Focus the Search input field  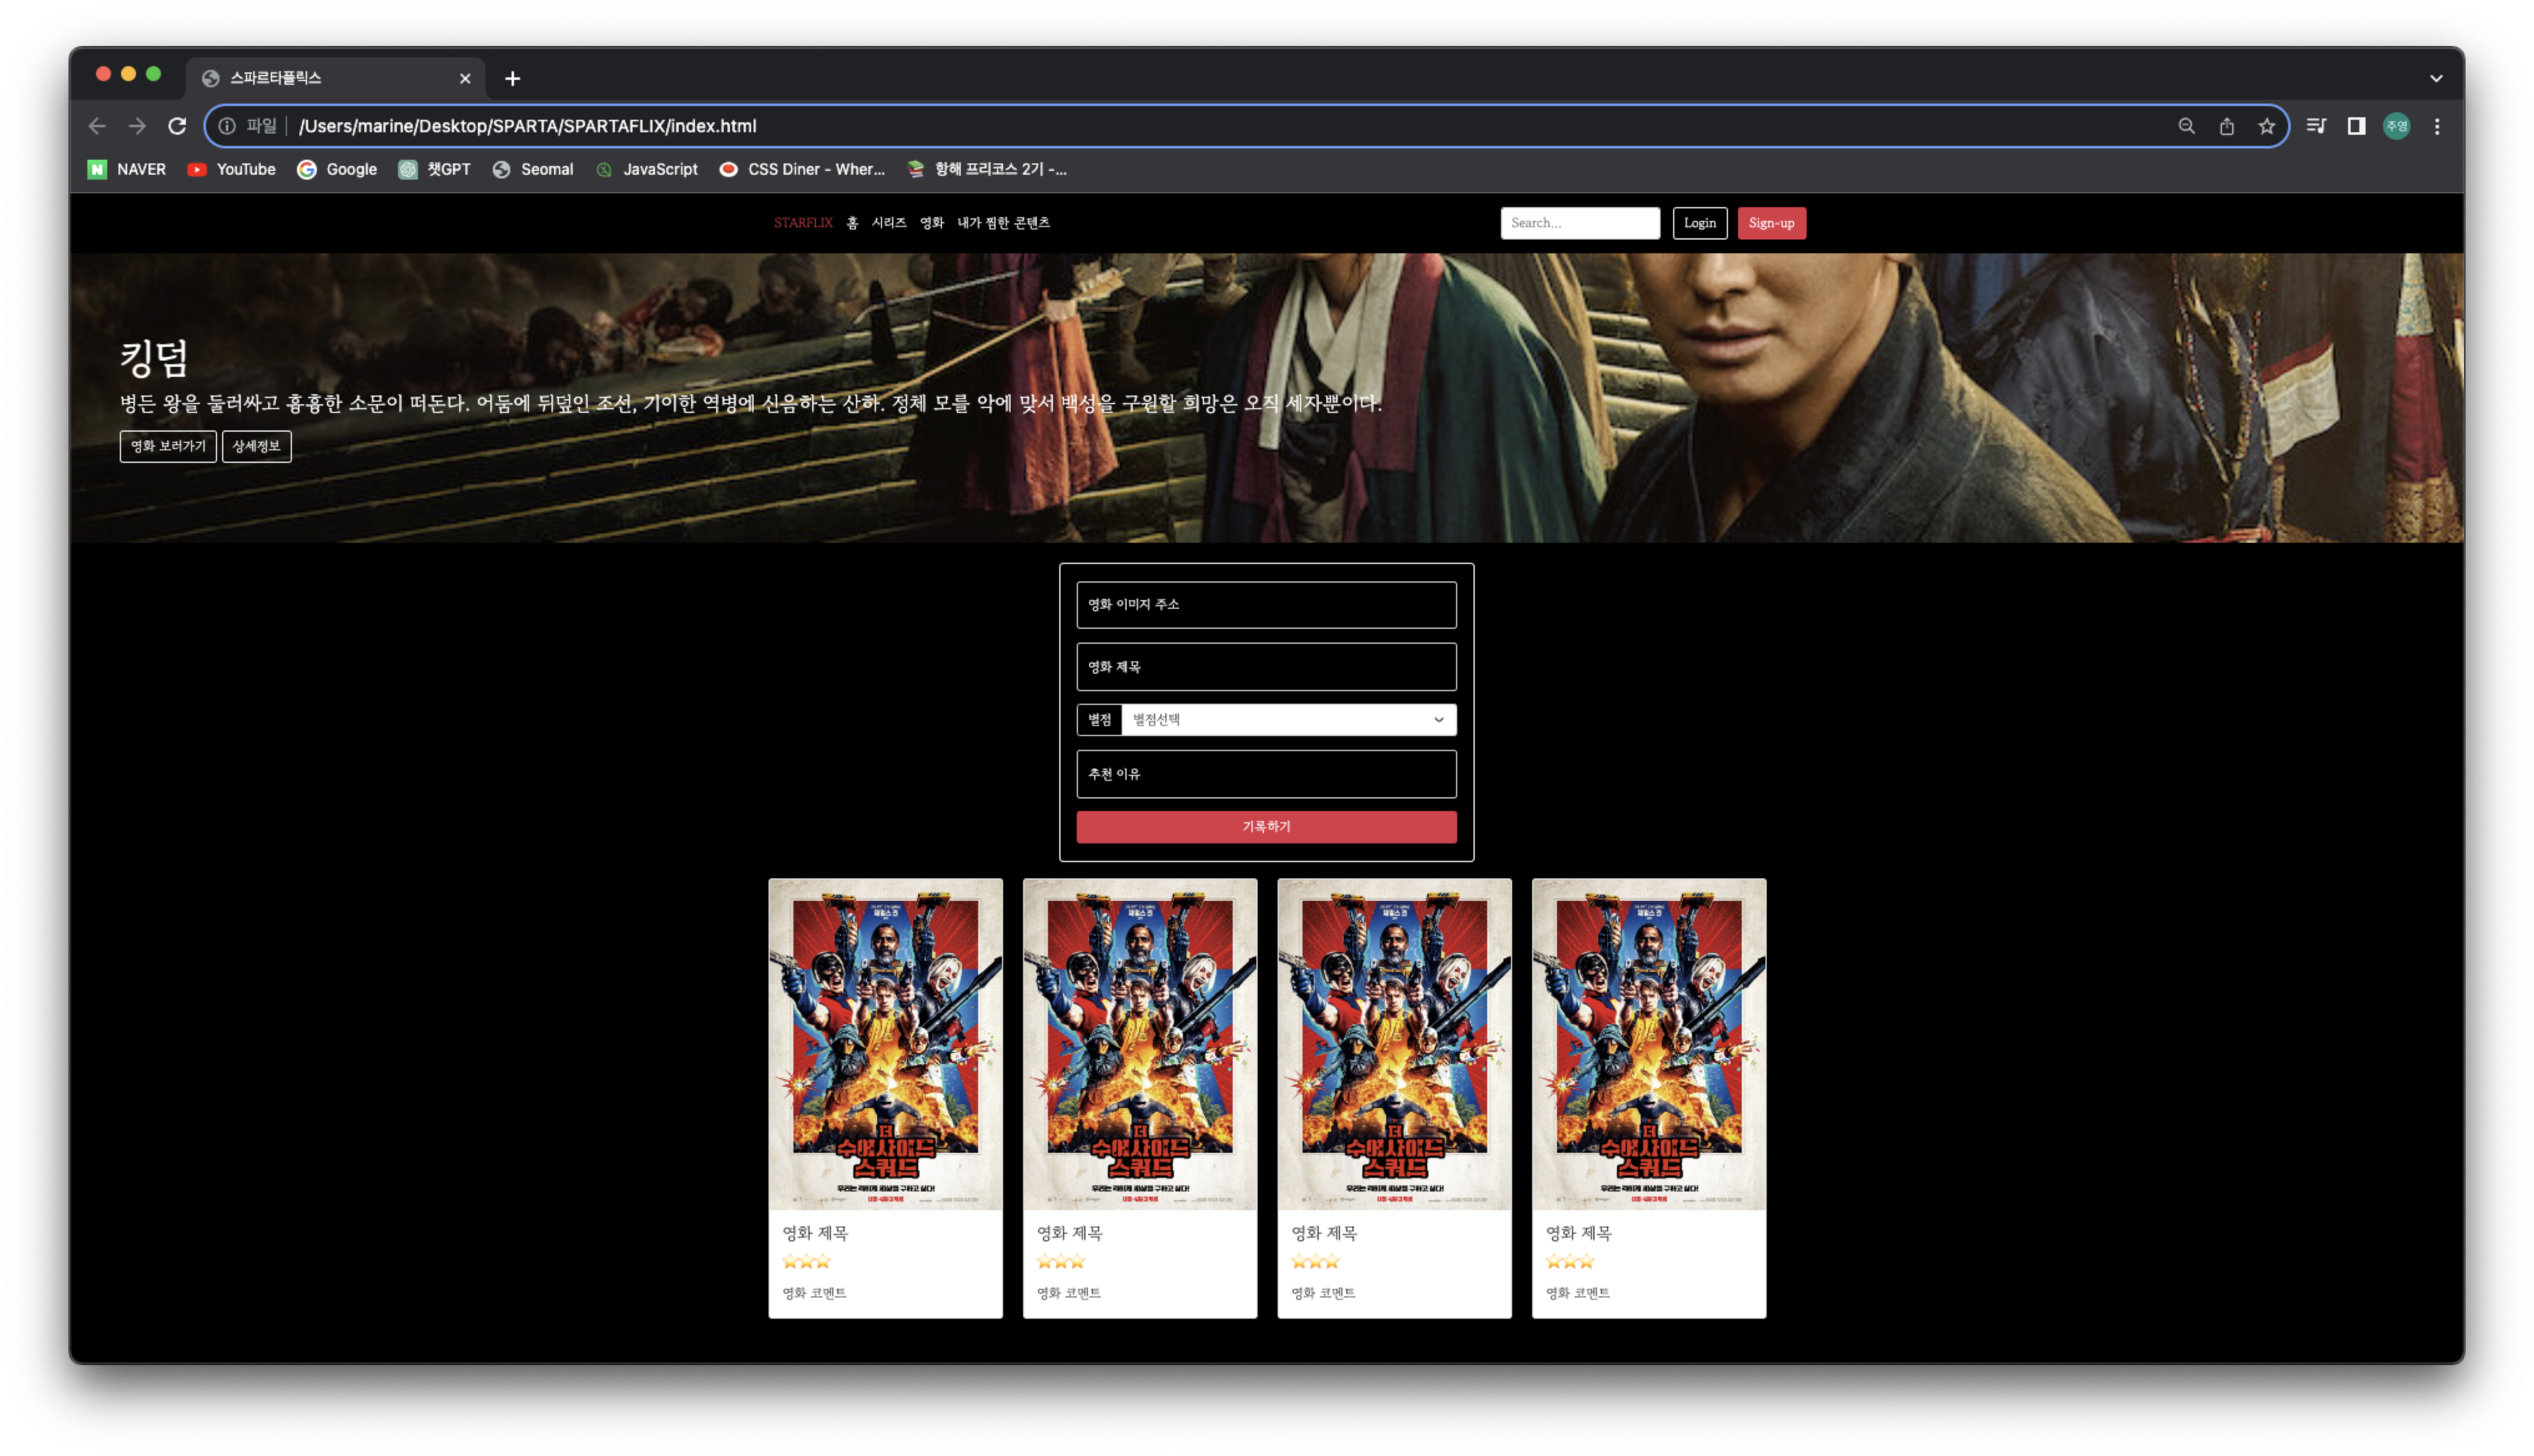[1579, 223]
